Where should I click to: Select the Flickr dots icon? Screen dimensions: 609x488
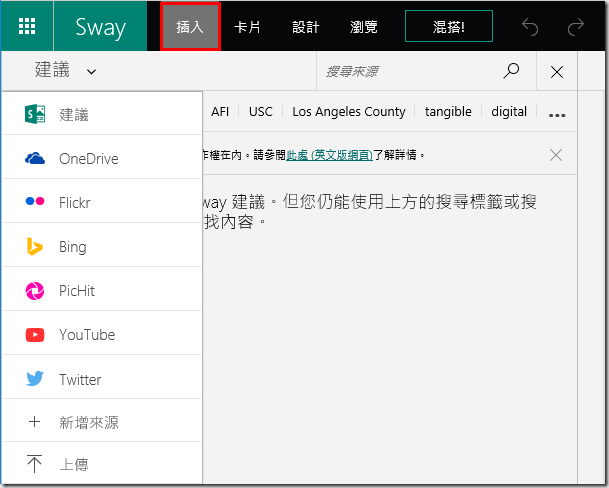(35, 201)
